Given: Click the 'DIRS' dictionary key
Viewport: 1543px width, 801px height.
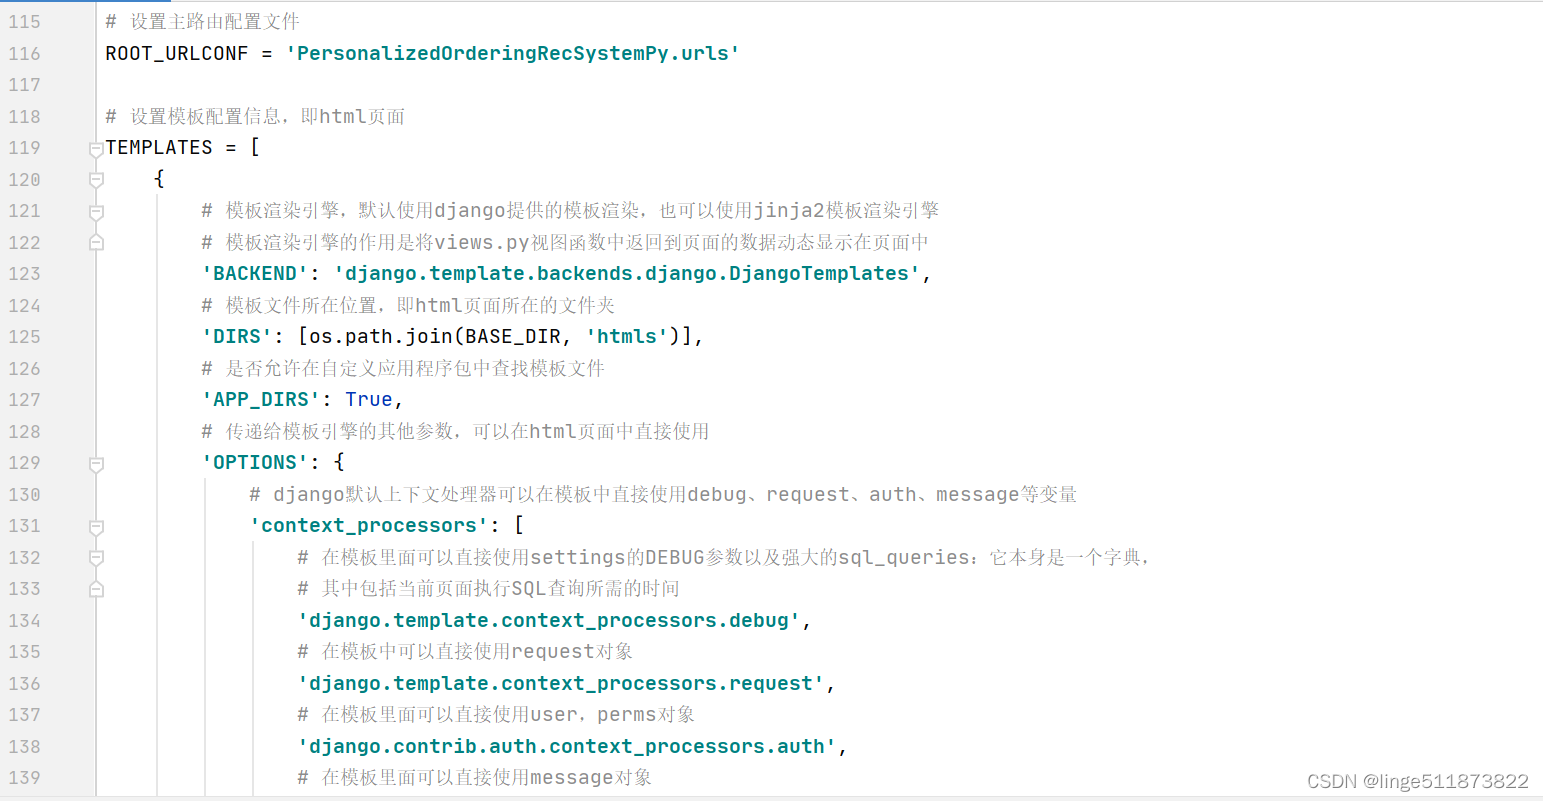Looking at the screenshot, I should click(237, 337).
